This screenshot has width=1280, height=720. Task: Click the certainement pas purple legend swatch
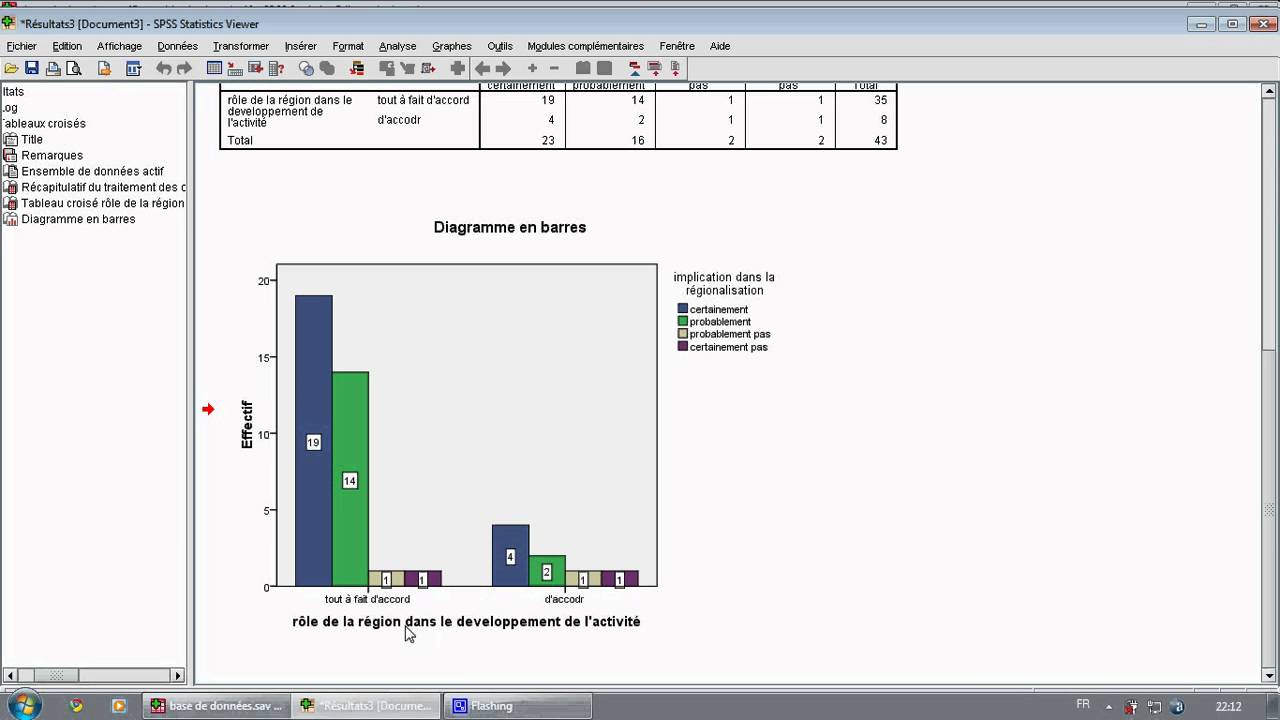(683, 346)
